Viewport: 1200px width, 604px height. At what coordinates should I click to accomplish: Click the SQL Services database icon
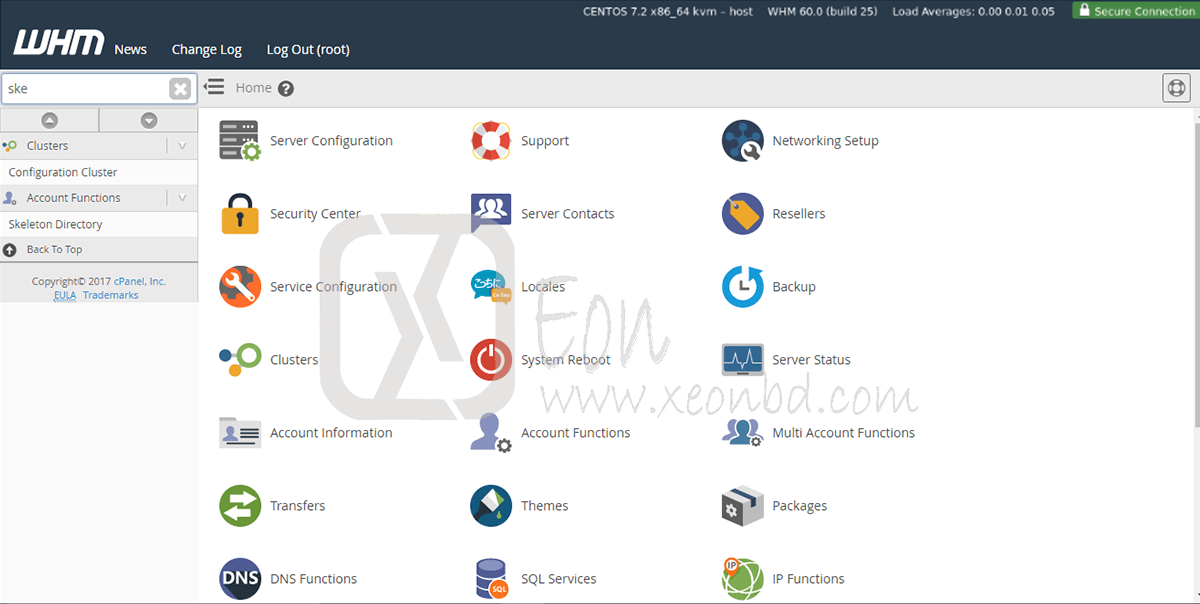(x=490, y=579)
